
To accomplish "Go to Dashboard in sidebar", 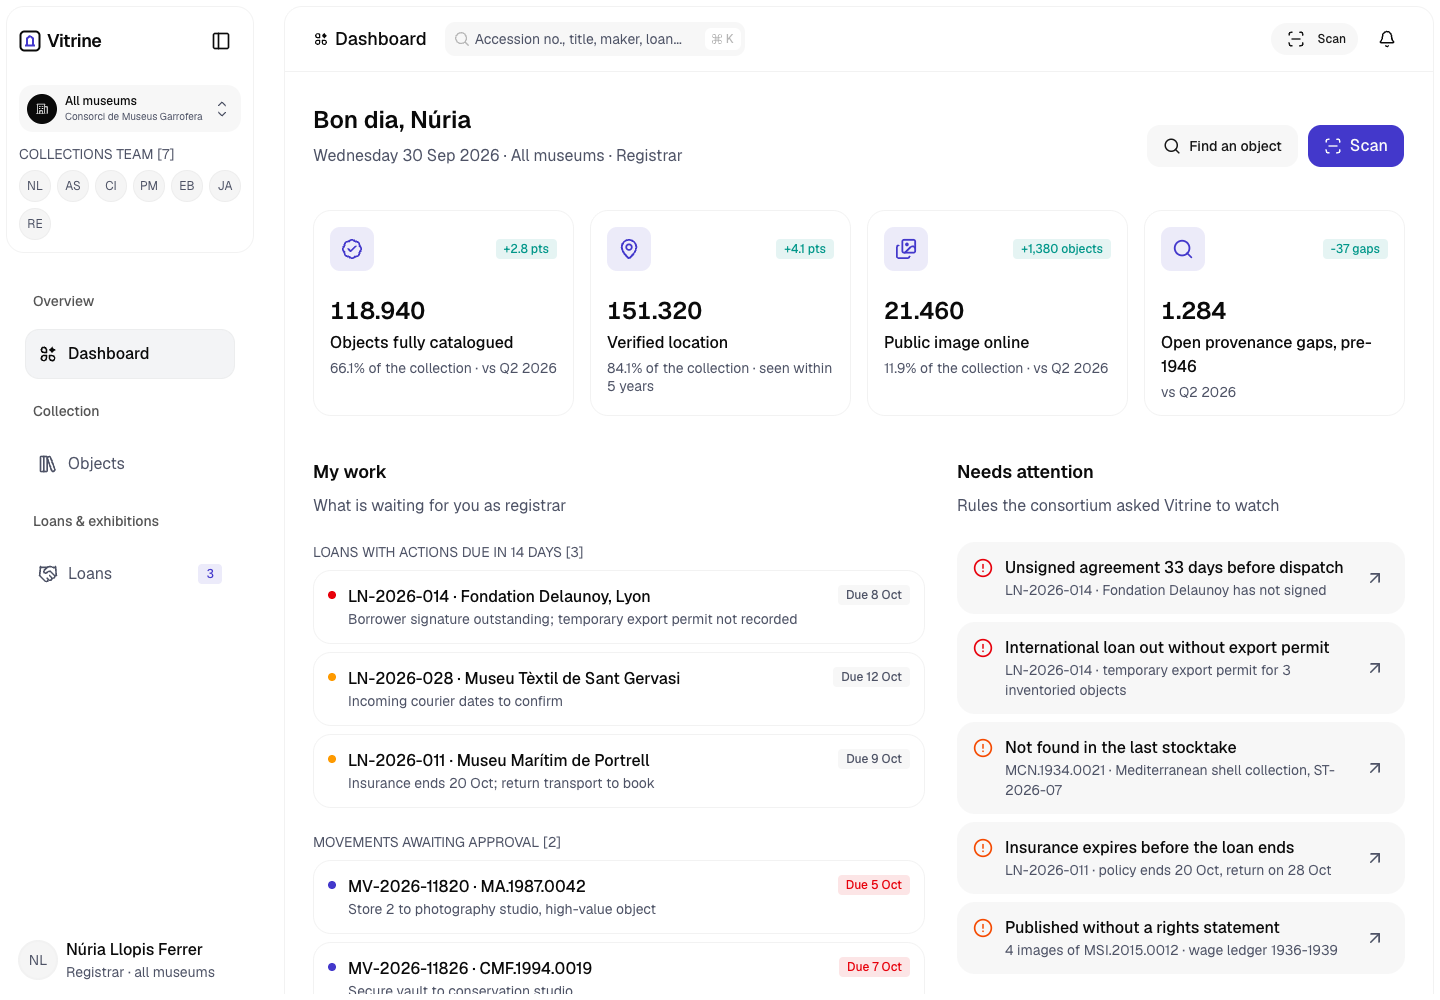I will pyautogui.click(x=130, y=354).
